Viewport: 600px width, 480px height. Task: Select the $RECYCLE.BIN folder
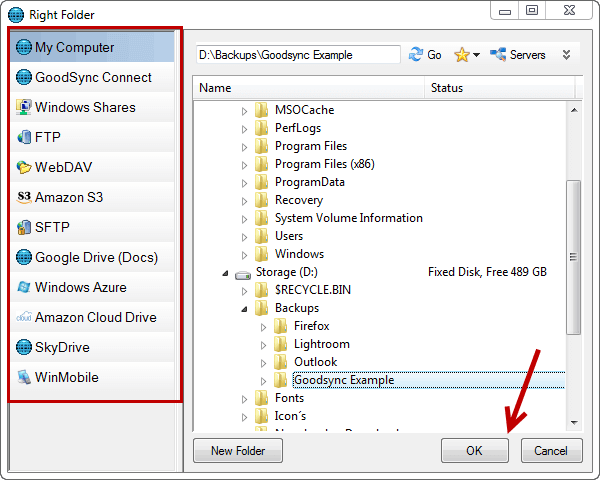[313, 290]
